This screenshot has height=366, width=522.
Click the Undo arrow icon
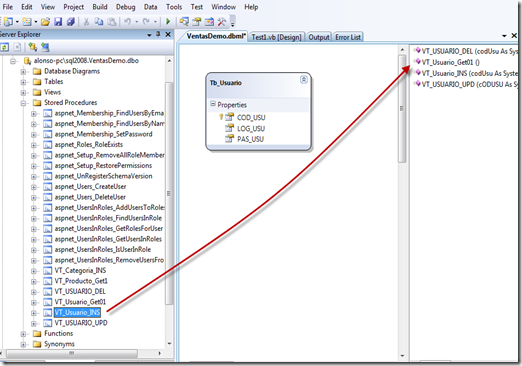click(x=127, y=22)
